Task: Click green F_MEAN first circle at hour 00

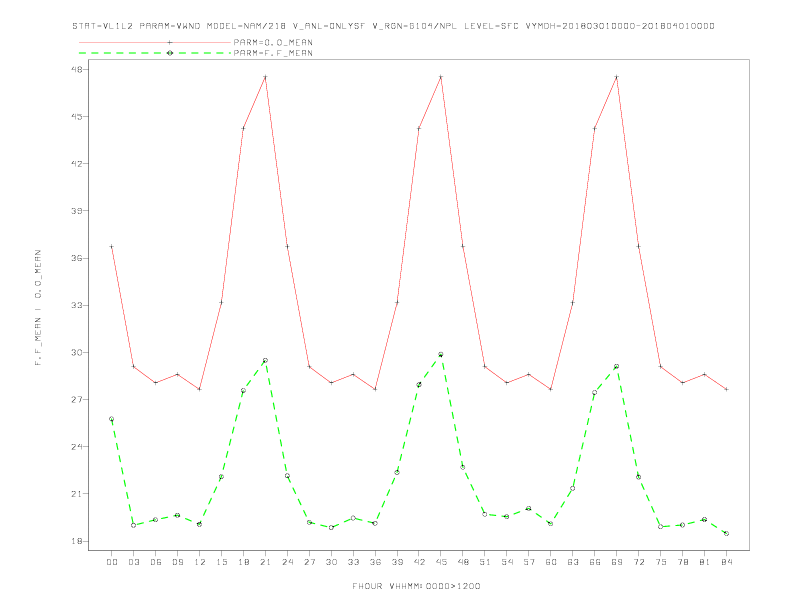Action: (x=112, y=419)
